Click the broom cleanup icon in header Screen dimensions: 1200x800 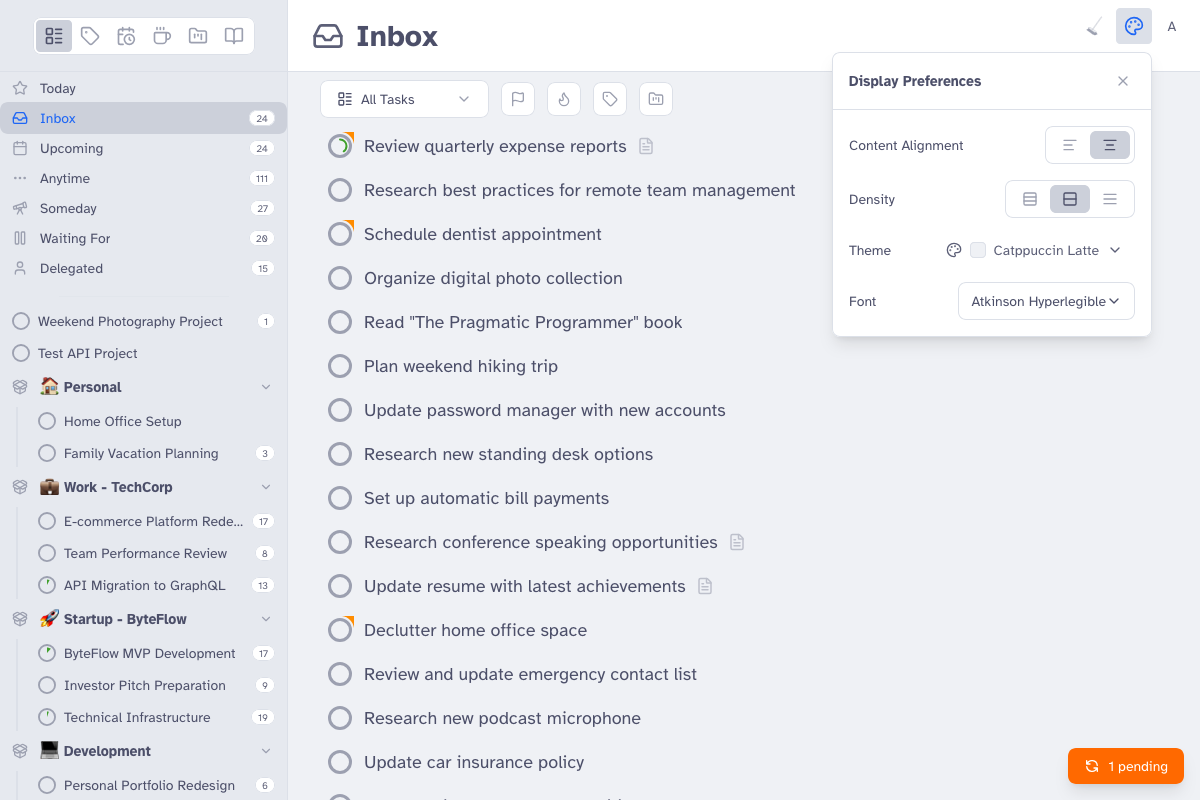[1095, 27]
